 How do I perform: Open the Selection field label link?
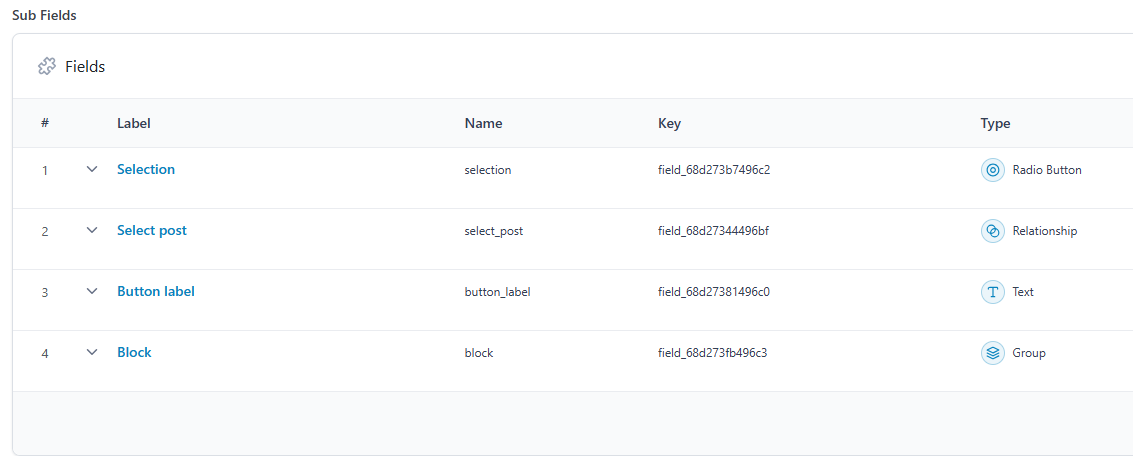[x=146, y=170]
